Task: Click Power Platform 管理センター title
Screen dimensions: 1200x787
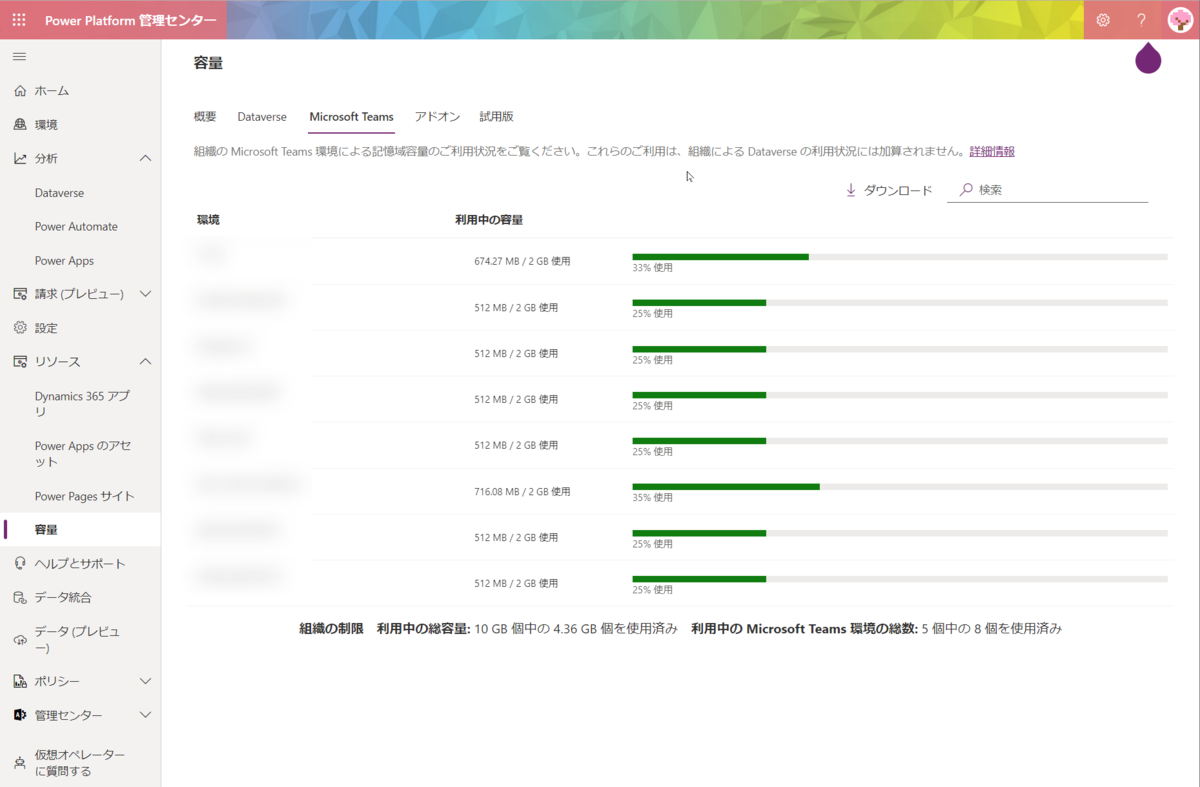Action: 130,20
